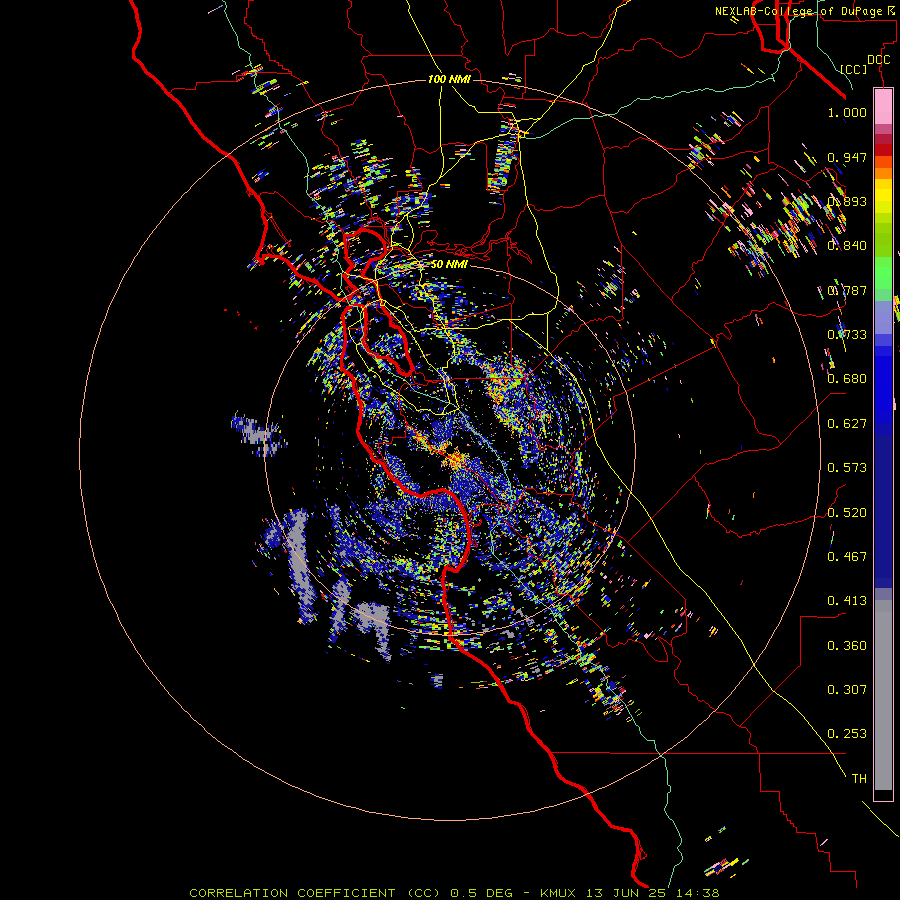Click the 0.413 scale value
This screenshot has height=900, width=900.
pyautogui.click(x=847, y=601)
